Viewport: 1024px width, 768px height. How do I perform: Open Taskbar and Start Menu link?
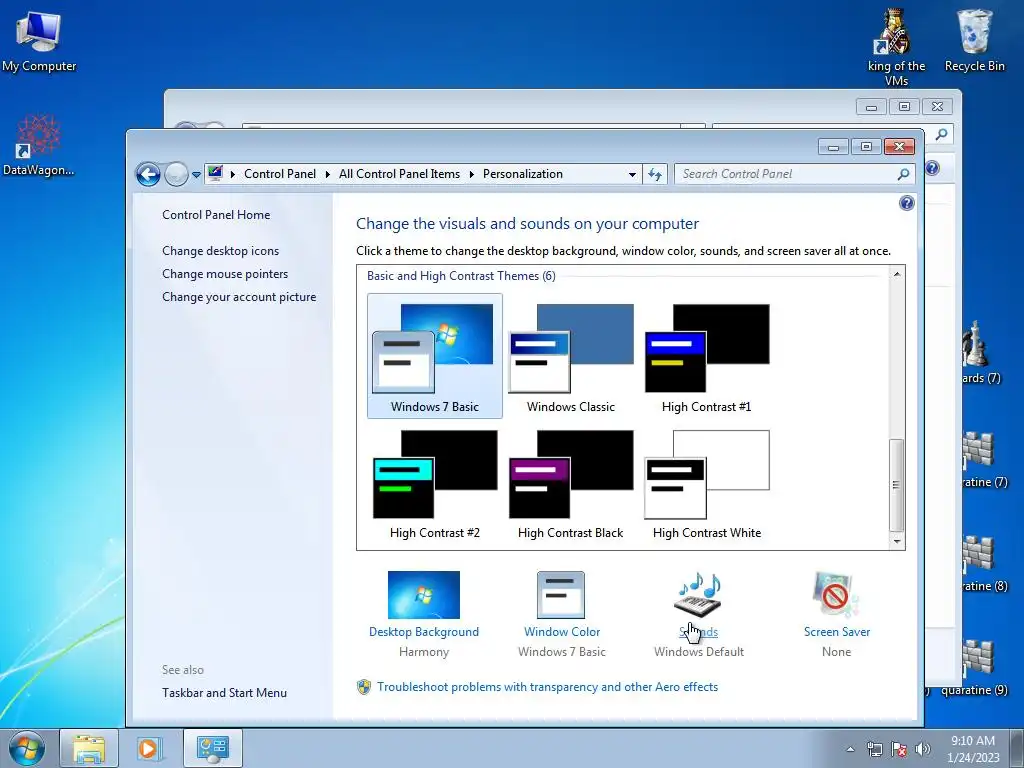pos(225,693)
